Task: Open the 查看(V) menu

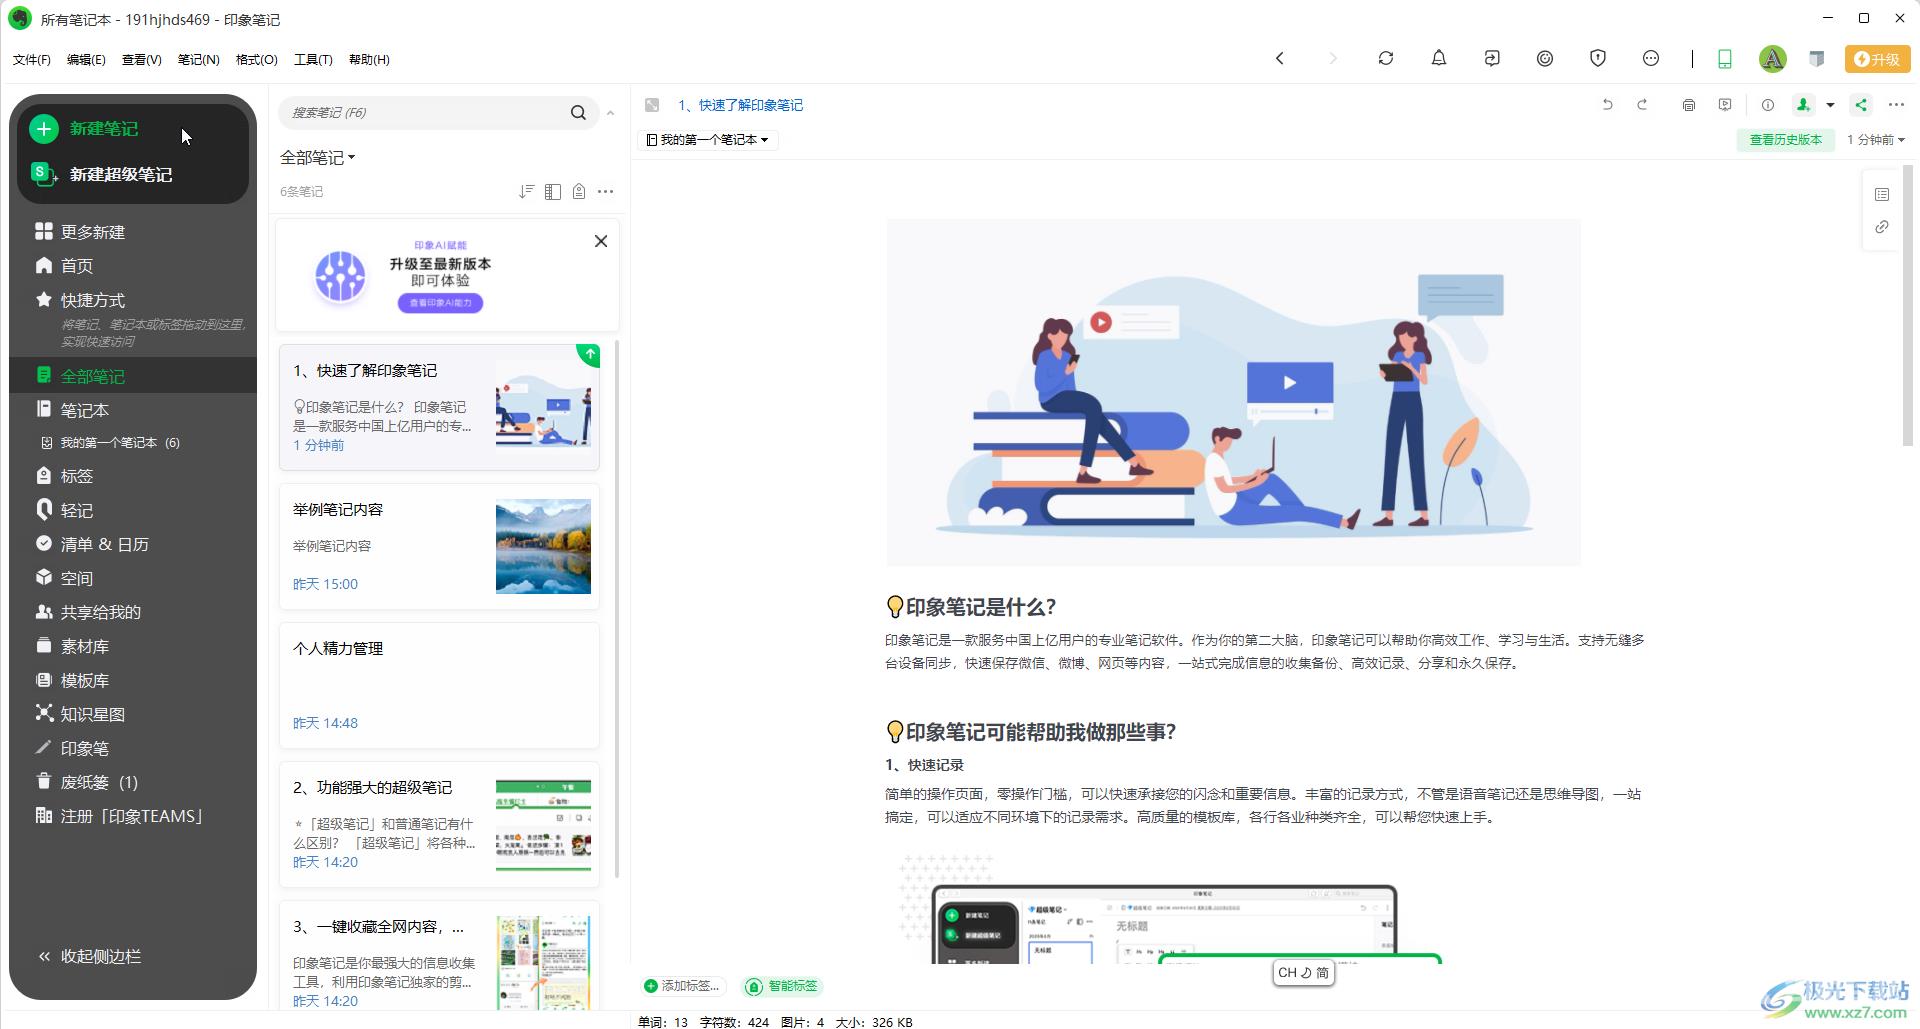Action: click(141, 60)
